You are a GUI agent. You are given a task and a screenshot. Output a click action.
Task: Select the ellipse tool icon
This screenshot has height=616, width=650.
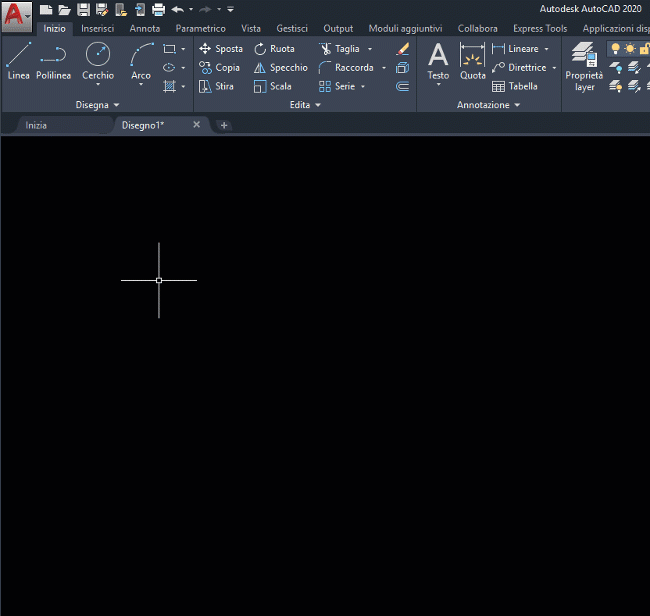[x=169, y=67]
